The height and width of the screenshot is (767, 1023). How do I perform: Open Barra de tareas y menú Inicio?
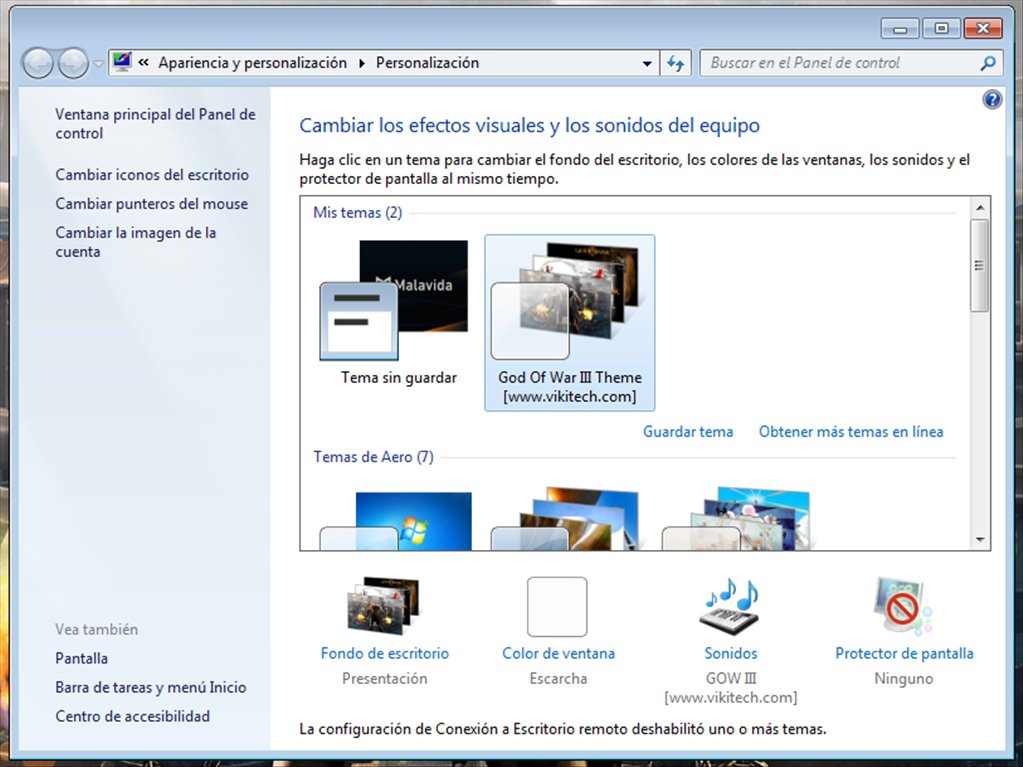point(151,687)
